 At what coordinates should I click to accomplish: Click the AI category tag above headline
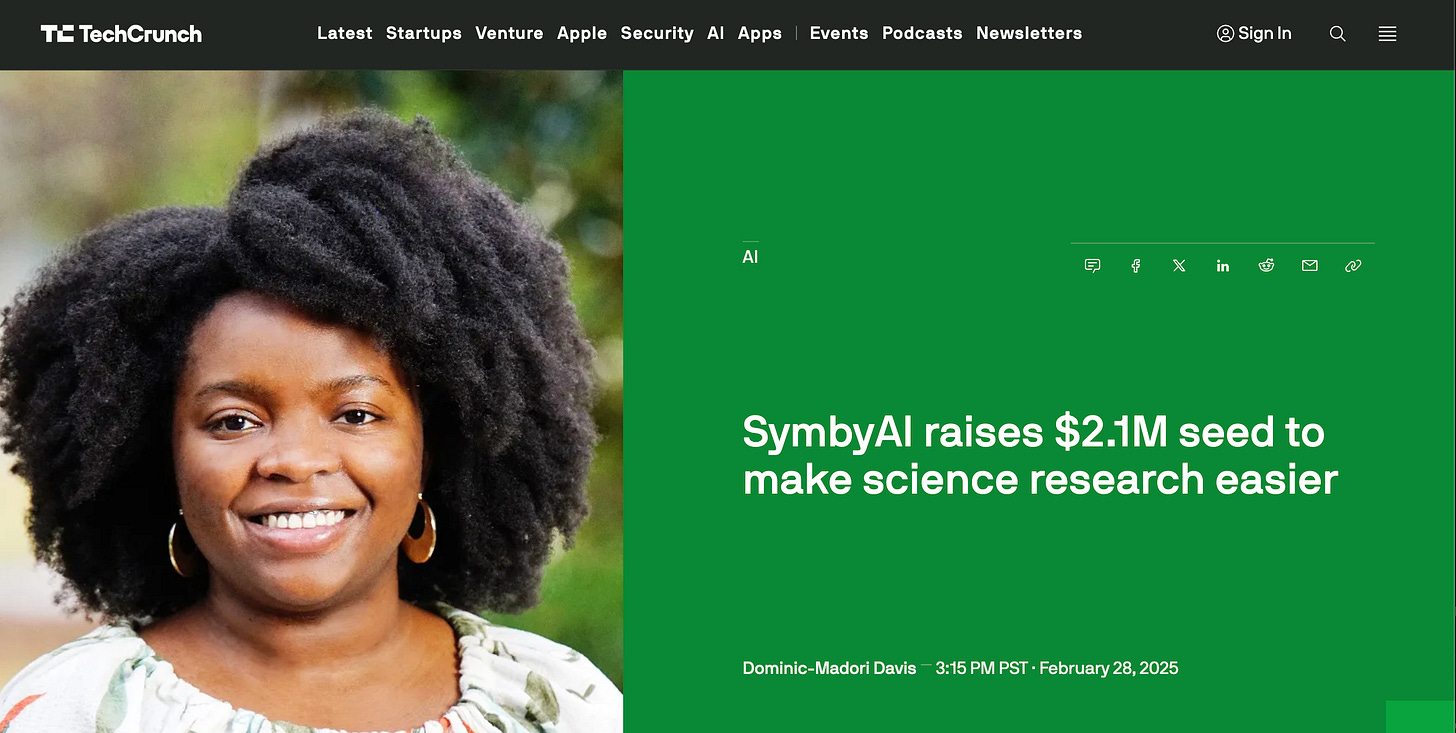point(750,257)
